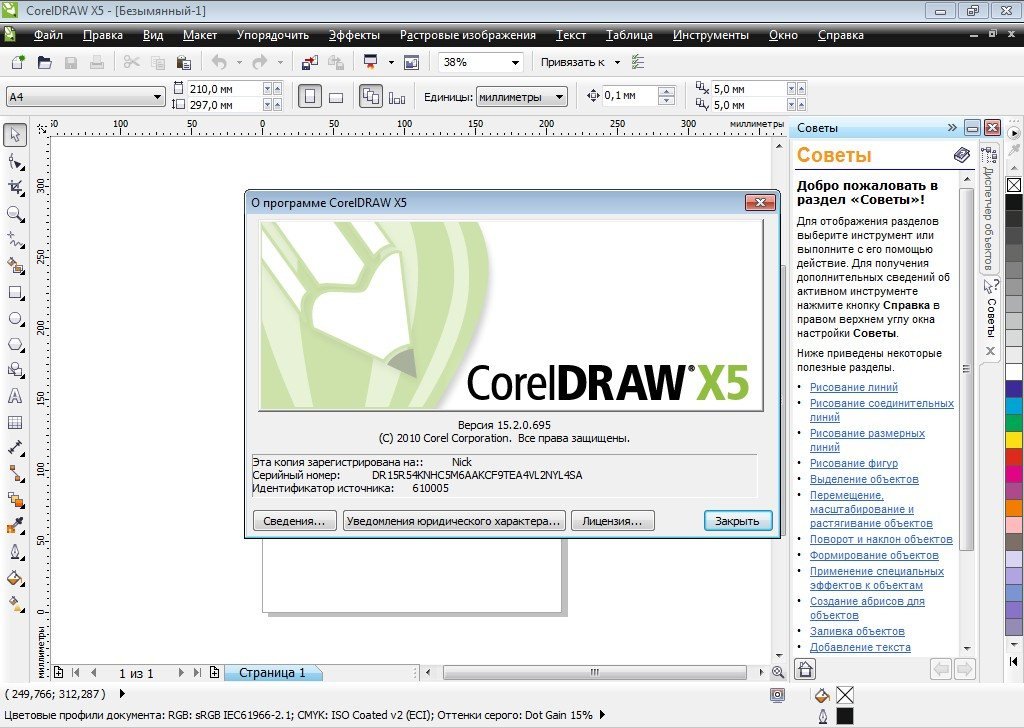Screen dimensions: 1024x728
Task: Open the 38% zoom level dropdown
Action: click(516, 62)
